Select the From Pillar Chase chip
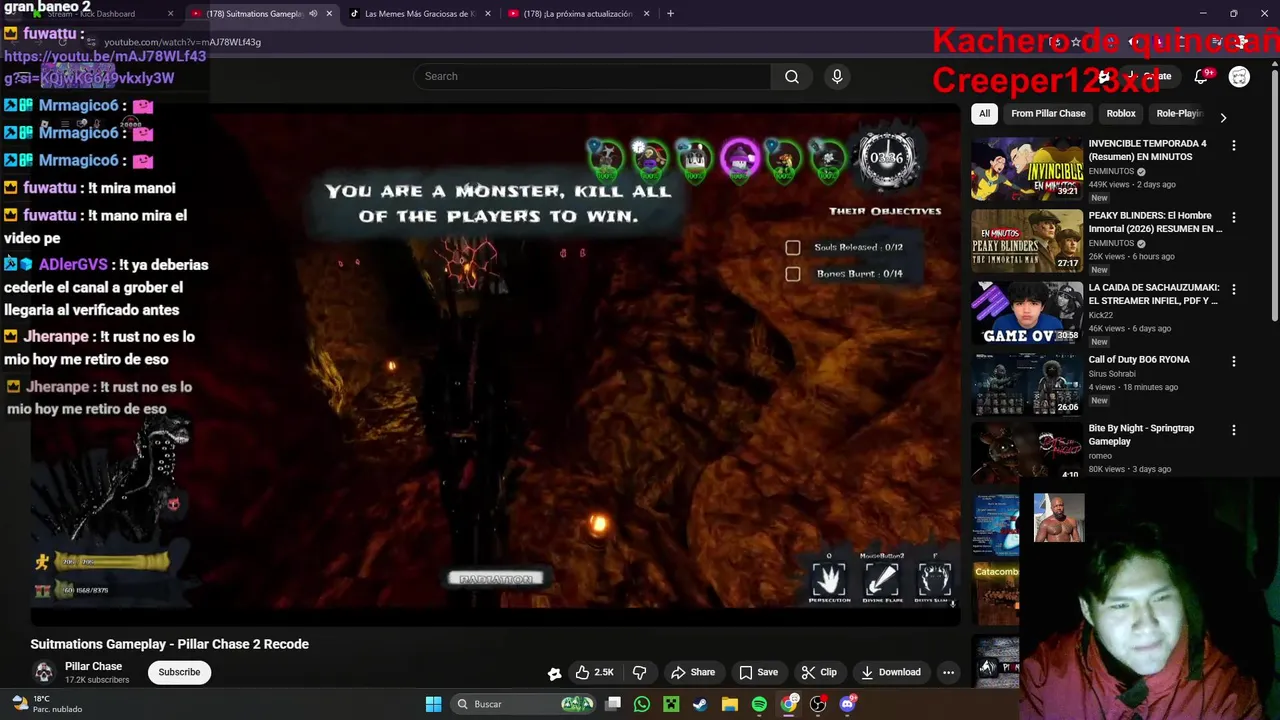Viewport: 1280px width, 720px height. [1048, 113]
